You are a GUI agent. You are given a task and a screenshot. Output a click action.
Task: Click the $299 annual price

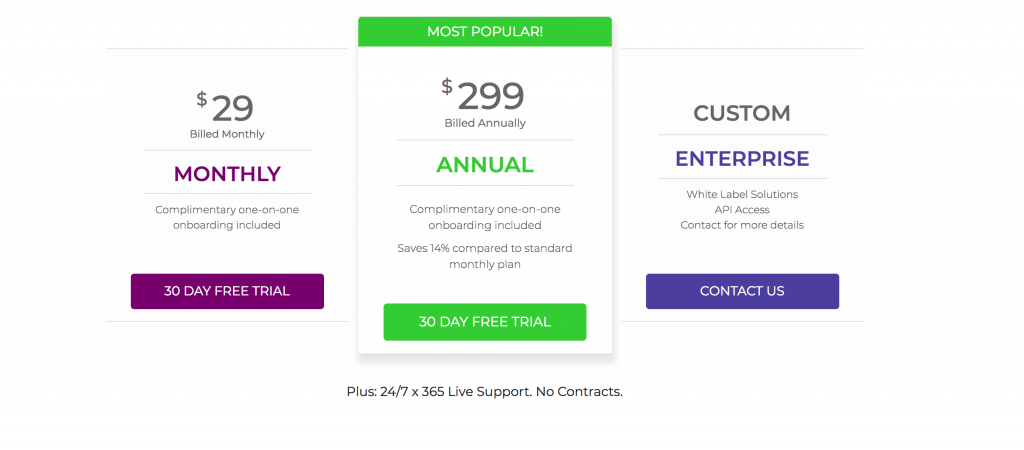483,95
